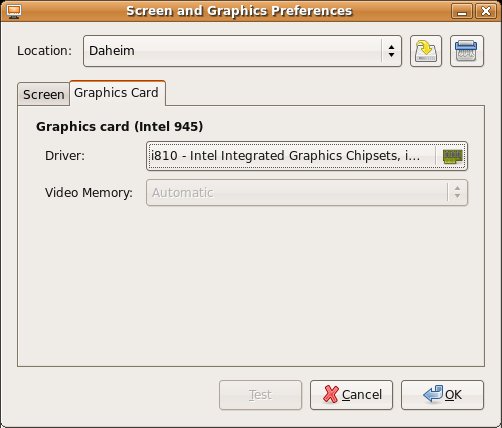Expand the Video Memory Automatic dropdown
Screen dimensions: 502x428
pyautogui.click(x=307, y=193)
